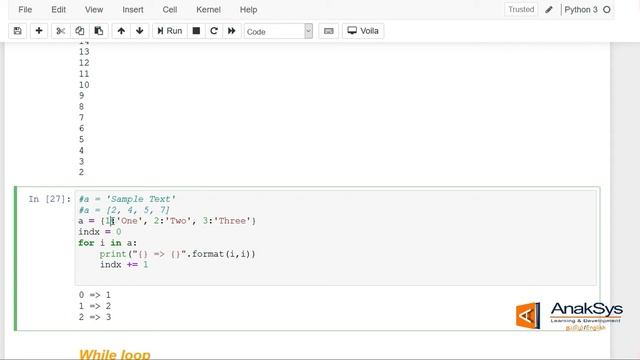
Task: Copy selected cells using the toolbar icon
Action: tap(80, 31)
